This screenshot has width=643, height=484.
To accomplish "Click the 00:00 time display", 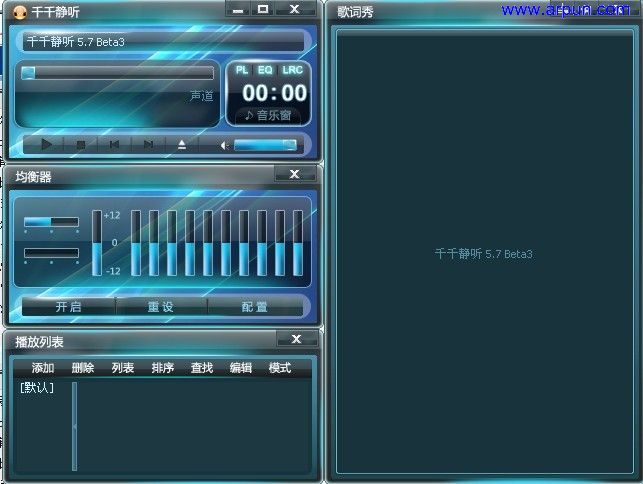I will pyautogui.click(x=274, y=93).
